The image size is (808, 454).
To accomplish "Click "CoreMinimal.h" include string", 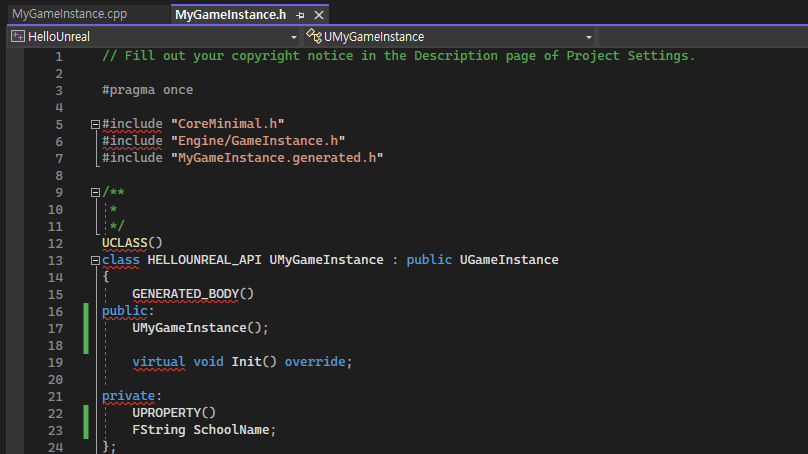I will pyautogui.click(x=227, y=124).
